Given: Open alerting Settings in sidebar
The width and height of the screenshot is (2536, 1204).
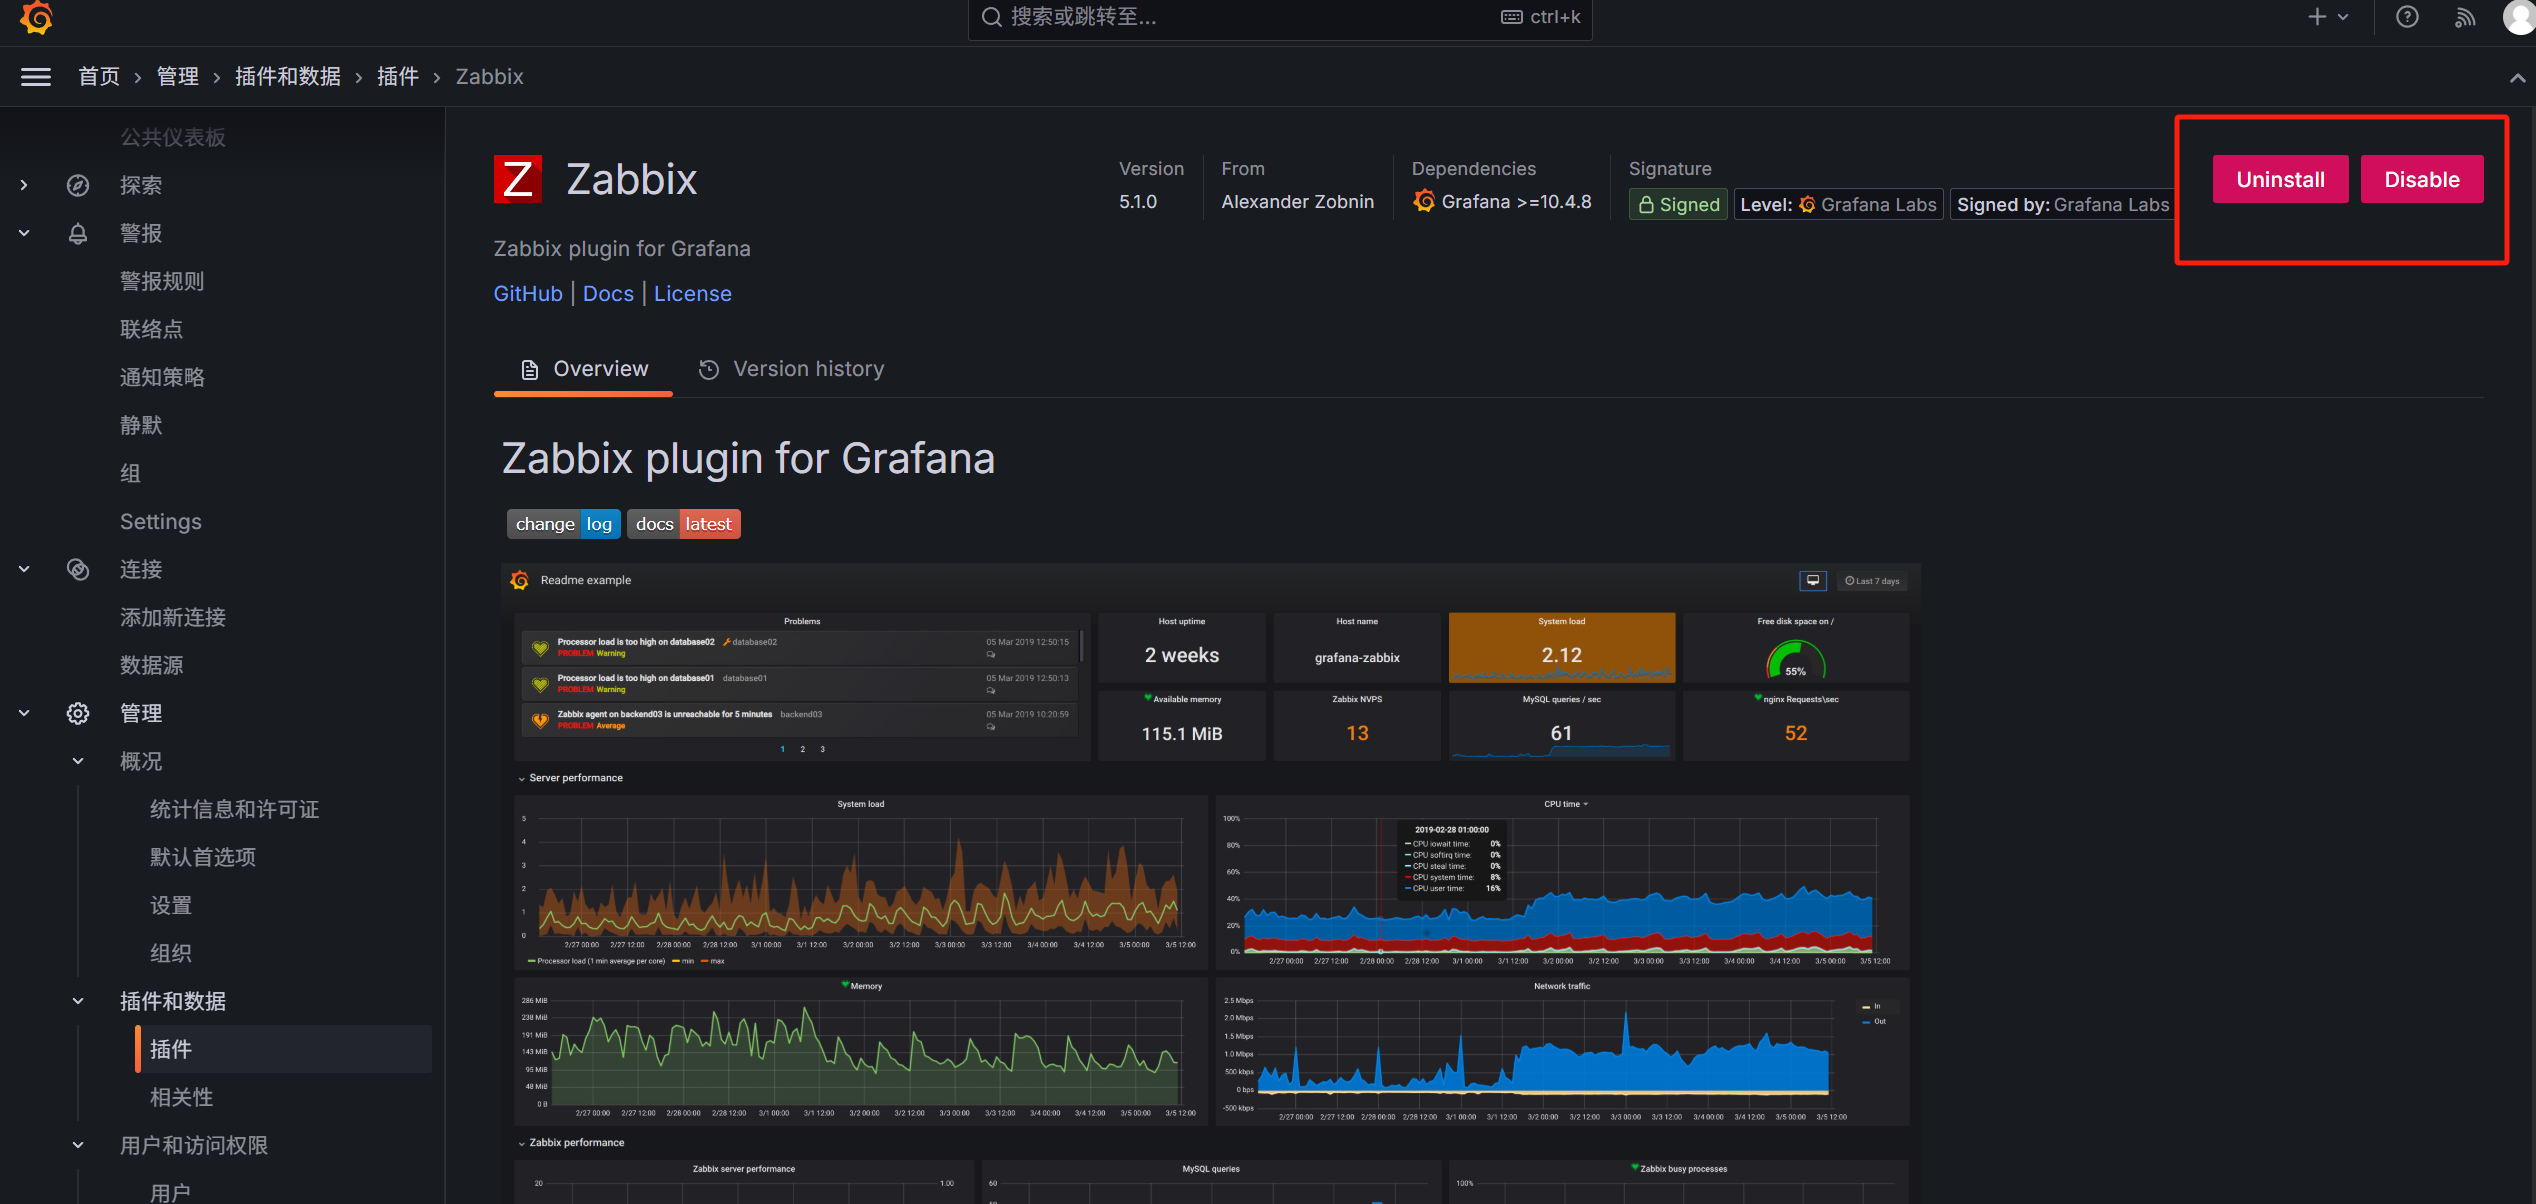Looking at the screenshot, I should [161, 521].
